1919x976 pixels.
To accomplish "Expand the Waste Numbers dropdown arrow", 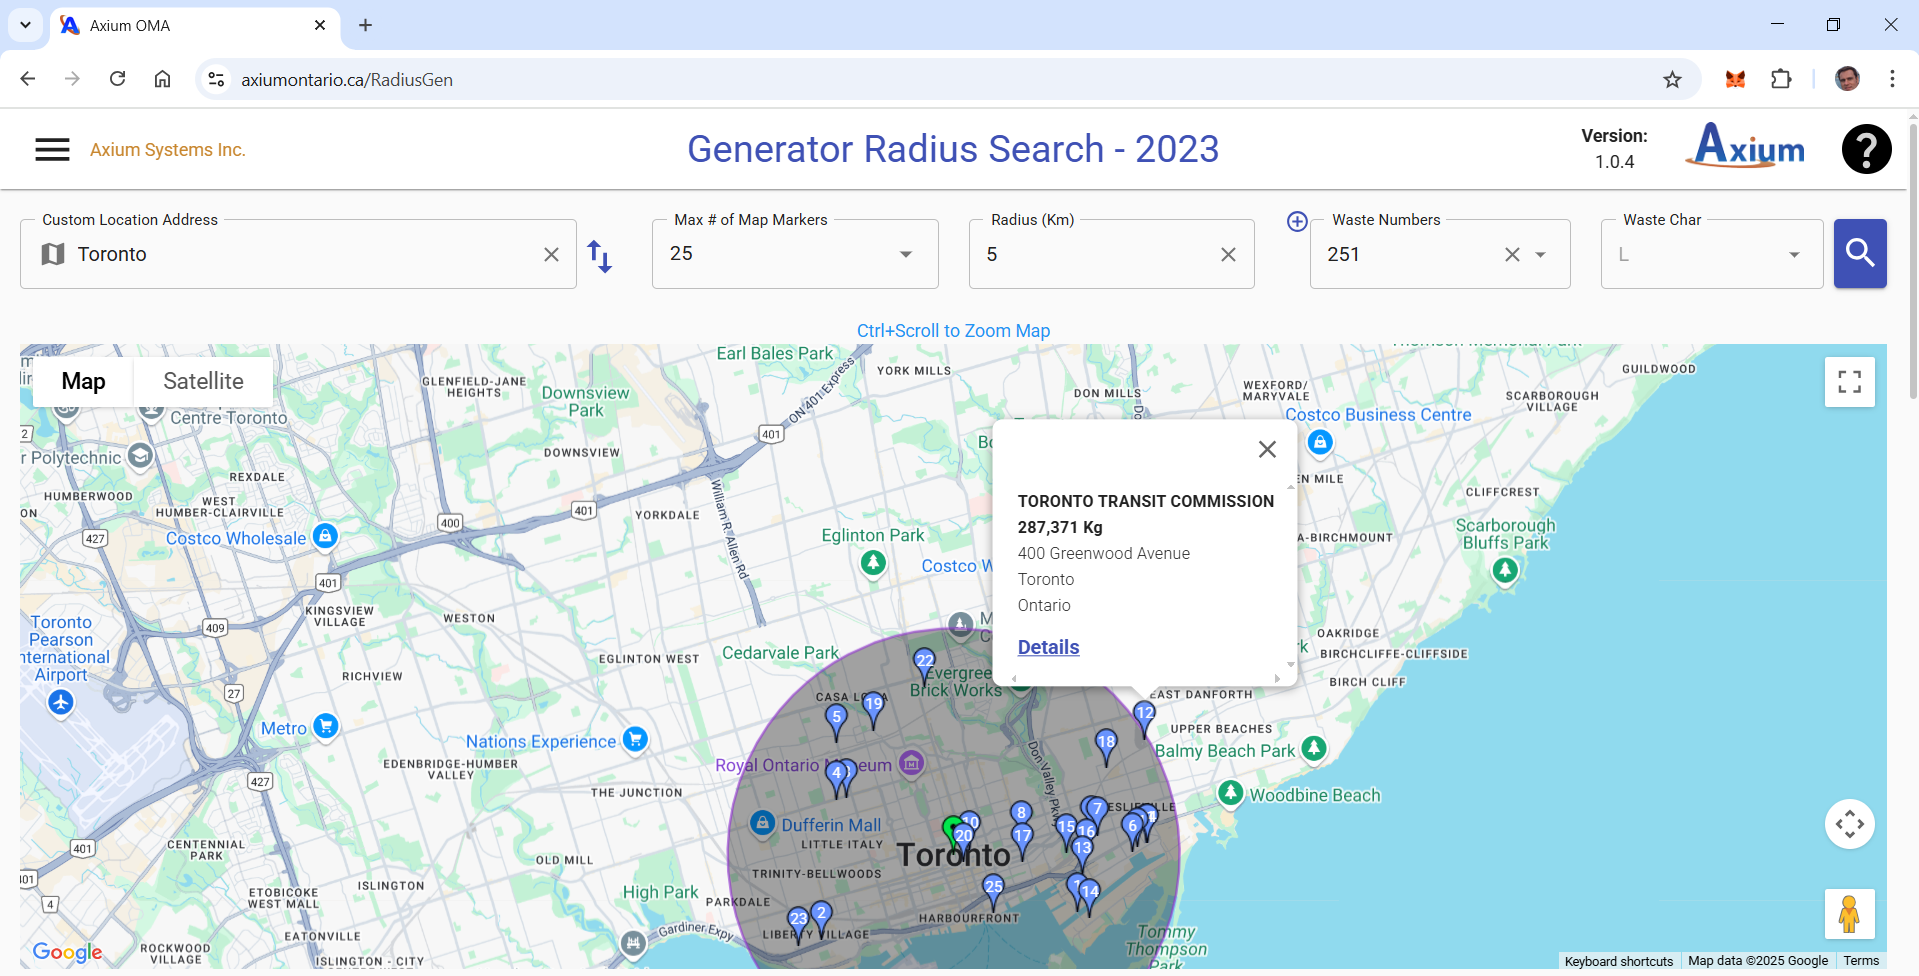I will [x=1541, y=255].
